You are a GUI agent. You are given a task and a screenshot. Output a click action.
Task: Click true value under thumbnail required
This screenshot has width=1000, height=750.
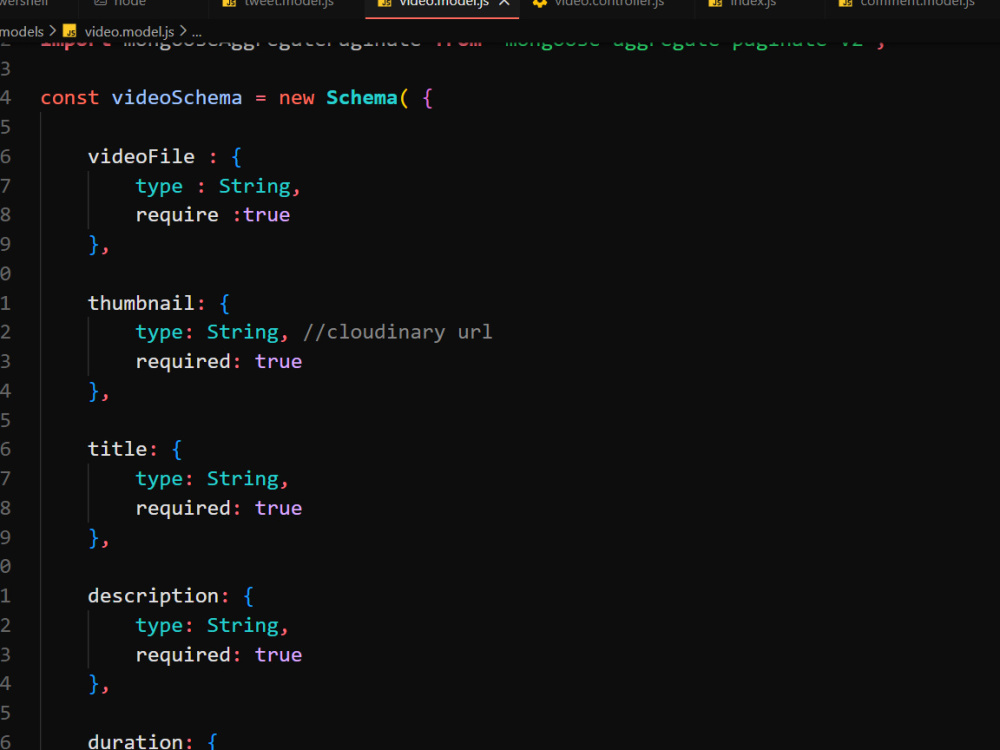coord(278,362)
